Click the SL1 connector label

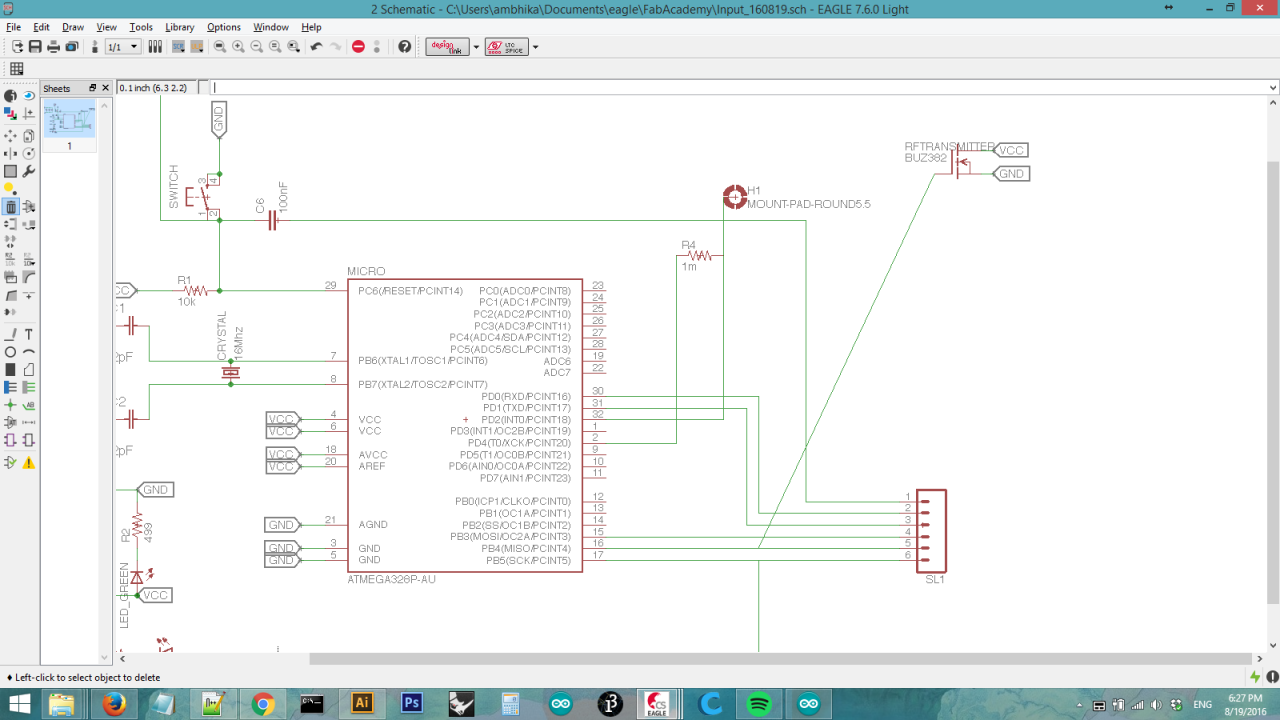pyautogui.click(x=935, y=579)
